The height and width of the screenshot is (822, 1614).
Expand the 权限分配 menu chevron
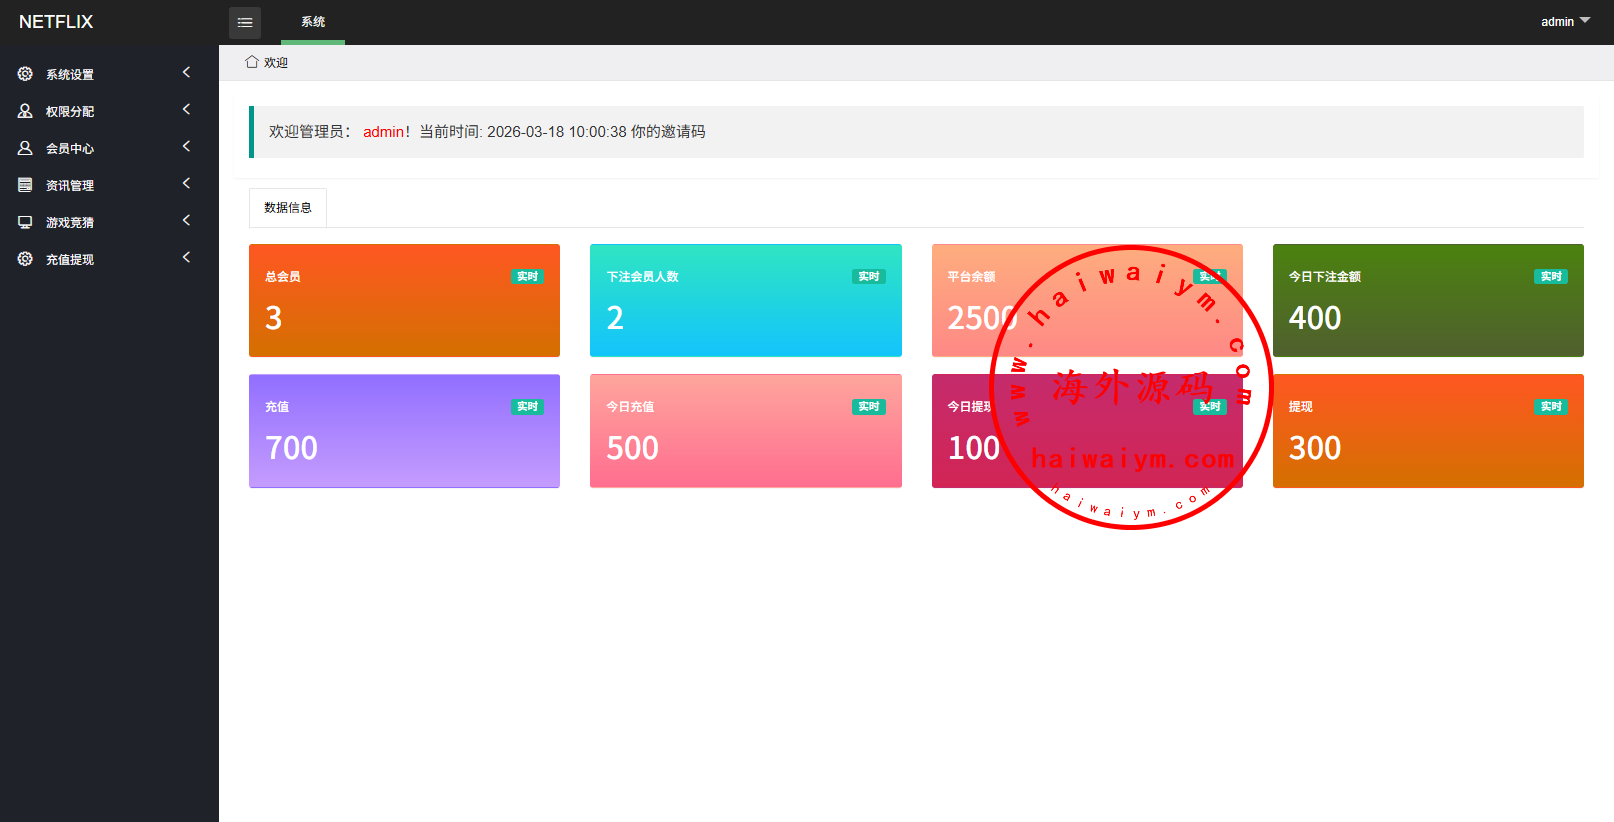(x=186, y=109)
